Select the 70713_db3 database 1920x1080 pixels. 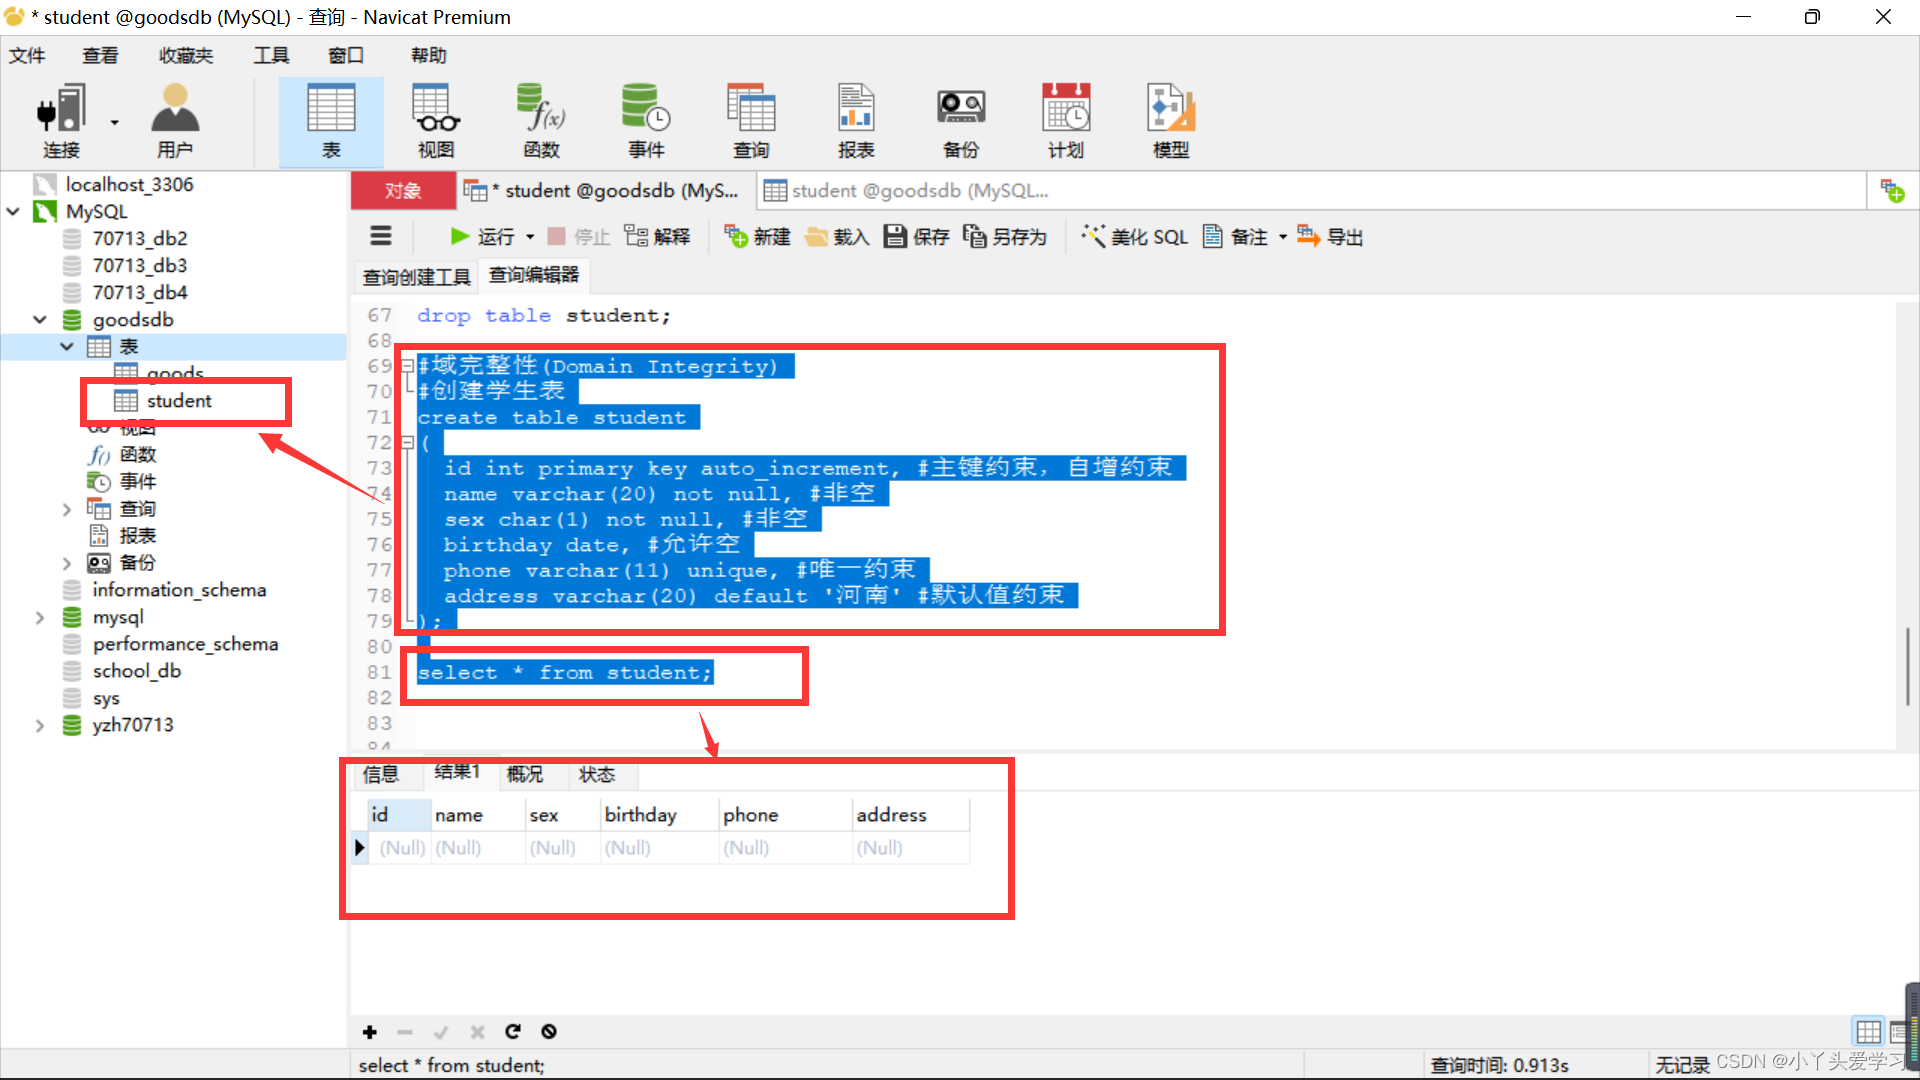tap(140, 266)
